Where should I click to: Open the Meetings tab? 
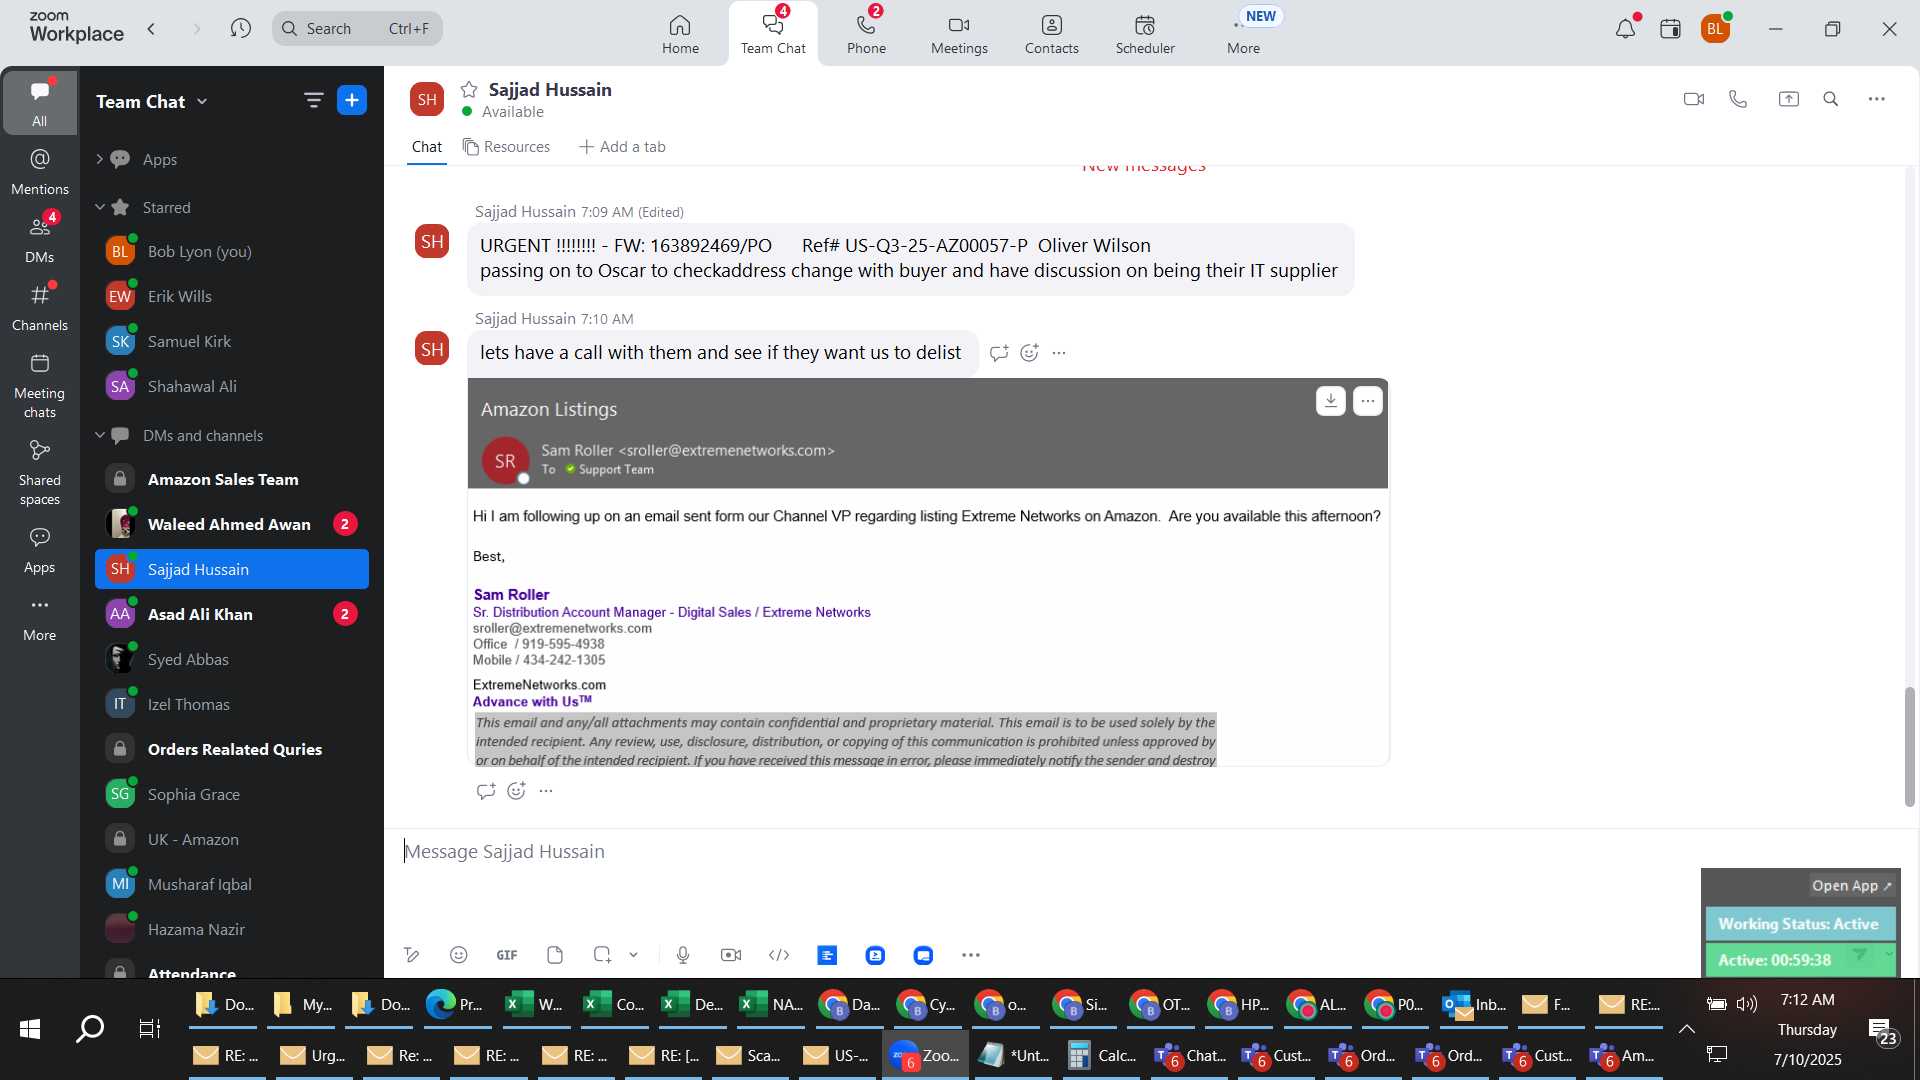(x=959, y=34)
